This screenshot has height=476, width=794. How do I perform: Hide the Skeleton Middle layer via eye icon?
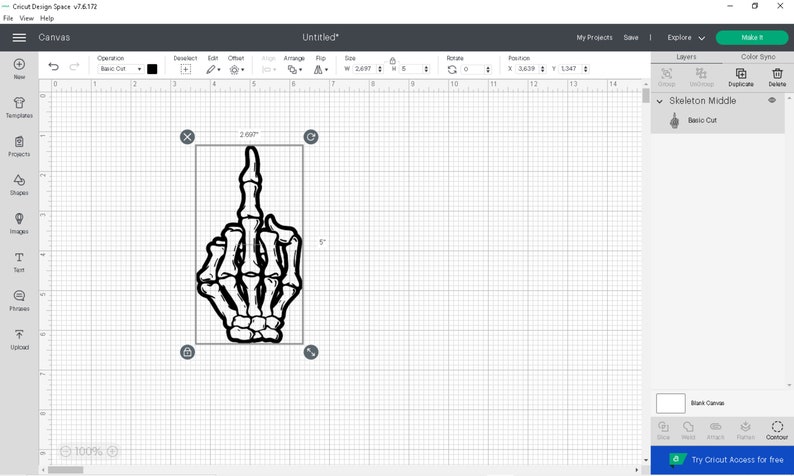tap(772, 101)
